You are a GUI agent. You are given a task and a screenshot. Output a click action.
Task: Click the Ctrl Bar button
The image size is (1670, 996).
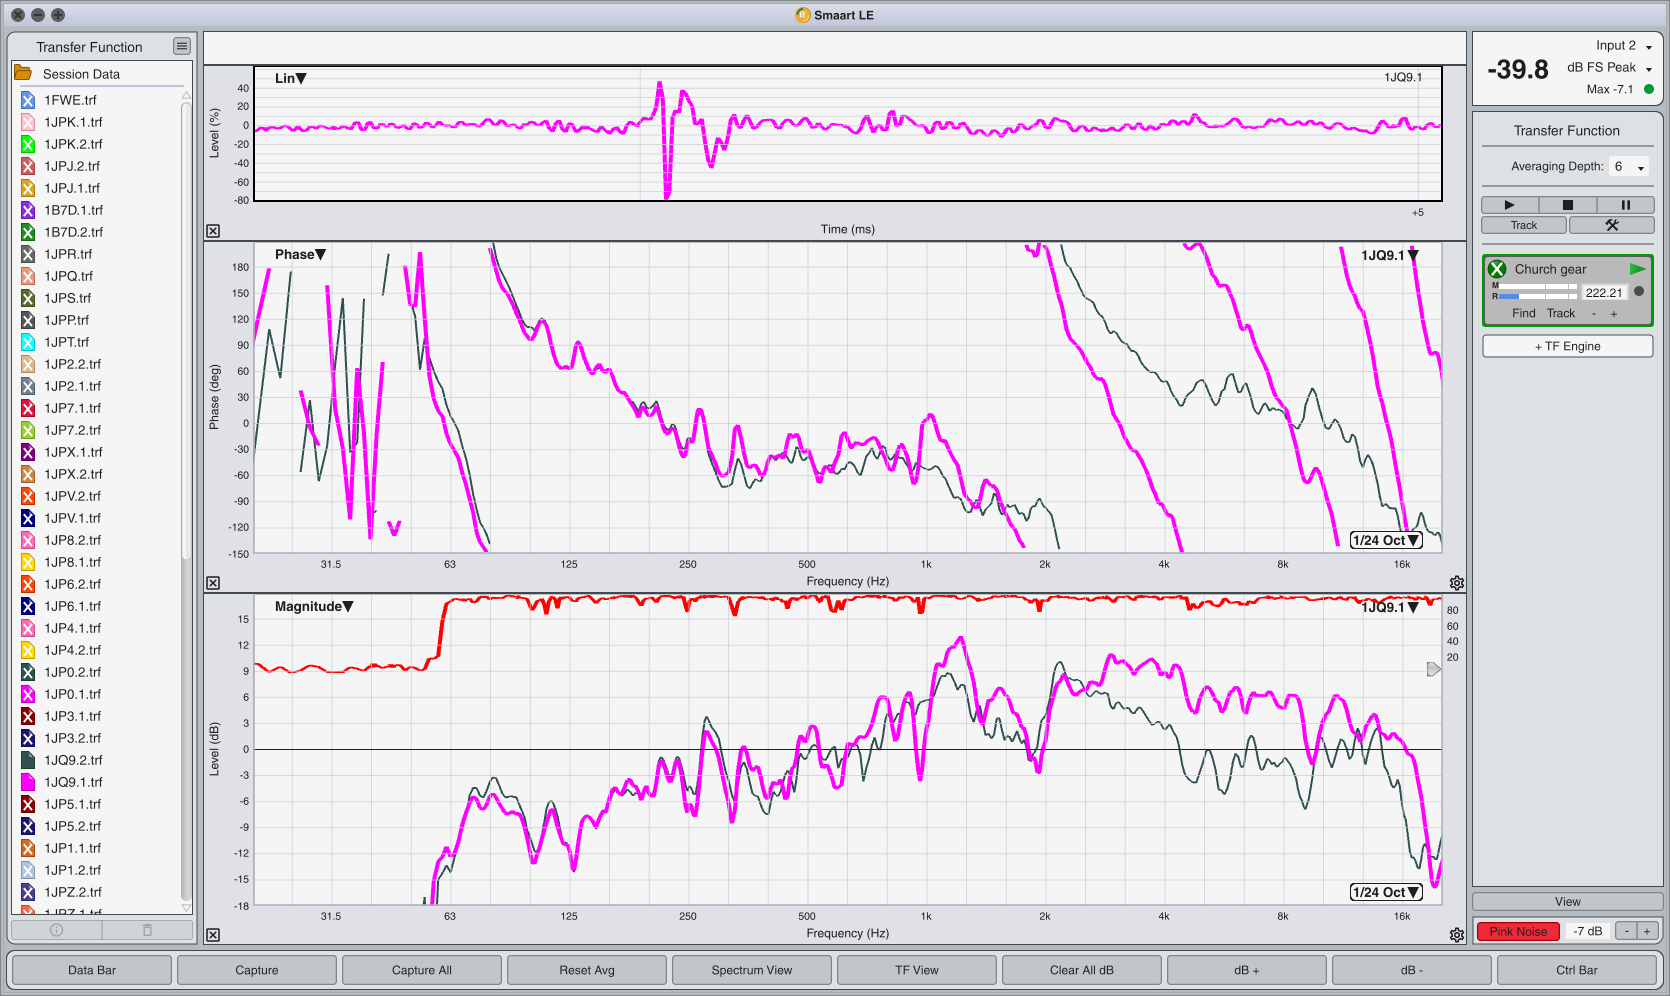pos(1577,970)
